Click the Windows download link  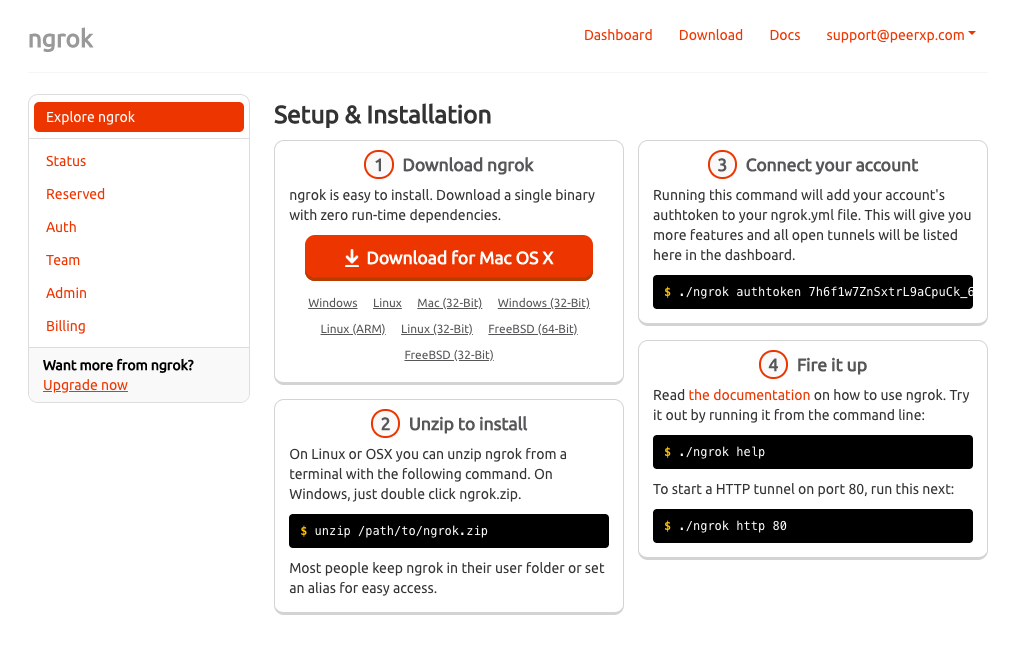pyautogui.click(x=332, y=303)
